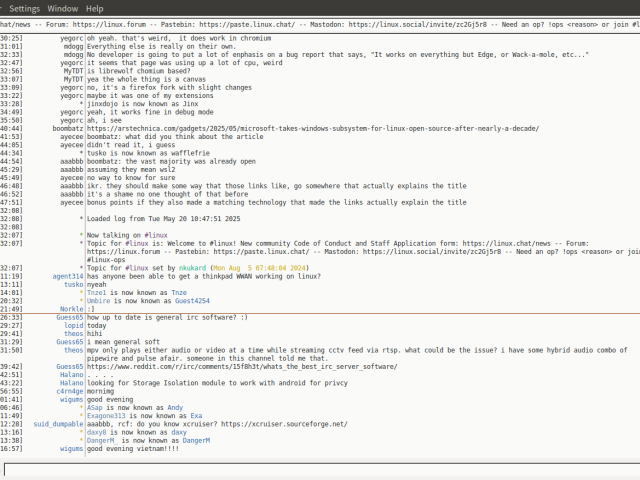Click the message input box at the bottom
The width and height of the screenshot is (640, 480).
point(320,468)
